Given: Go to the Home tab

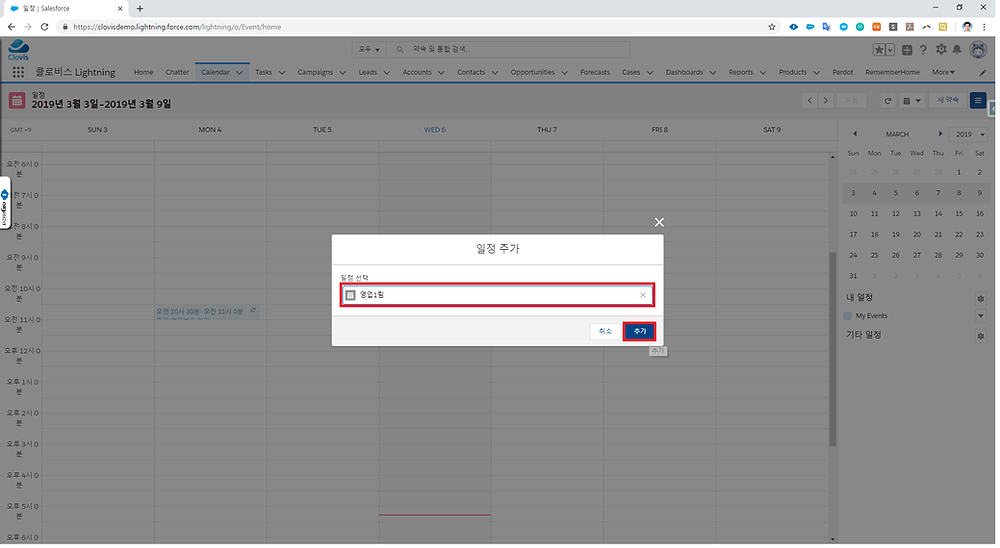Looking at the screenshot, I should [144, 73].
